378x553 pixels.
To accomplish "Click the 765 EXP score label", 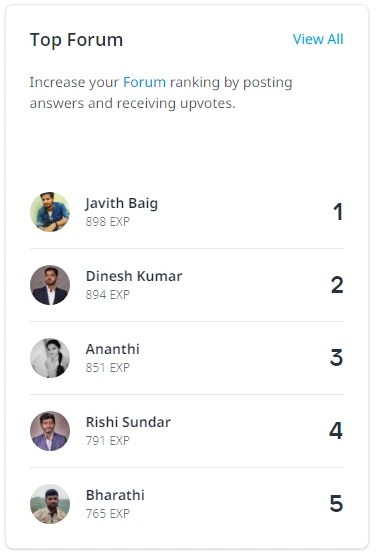I will pyautogui.click(x=108, y=514).
